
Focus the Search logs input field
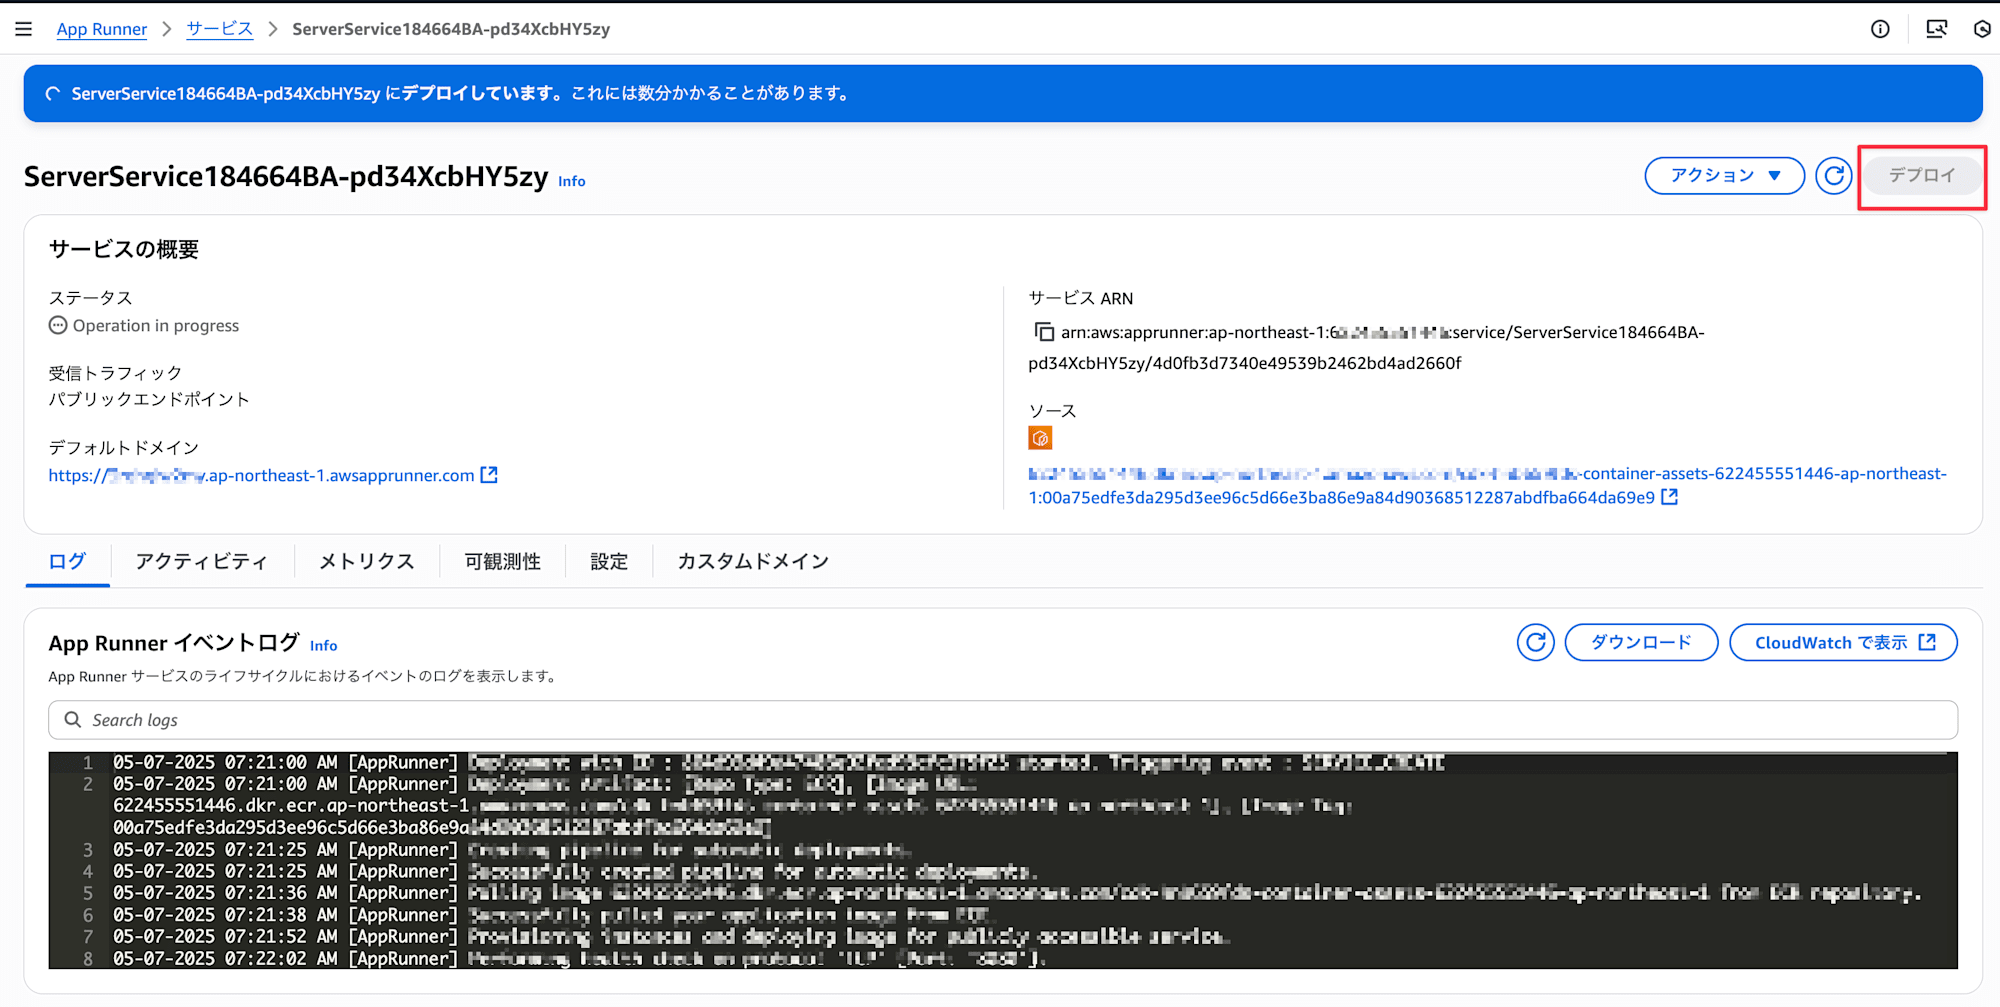click(x=1003, y=720)
